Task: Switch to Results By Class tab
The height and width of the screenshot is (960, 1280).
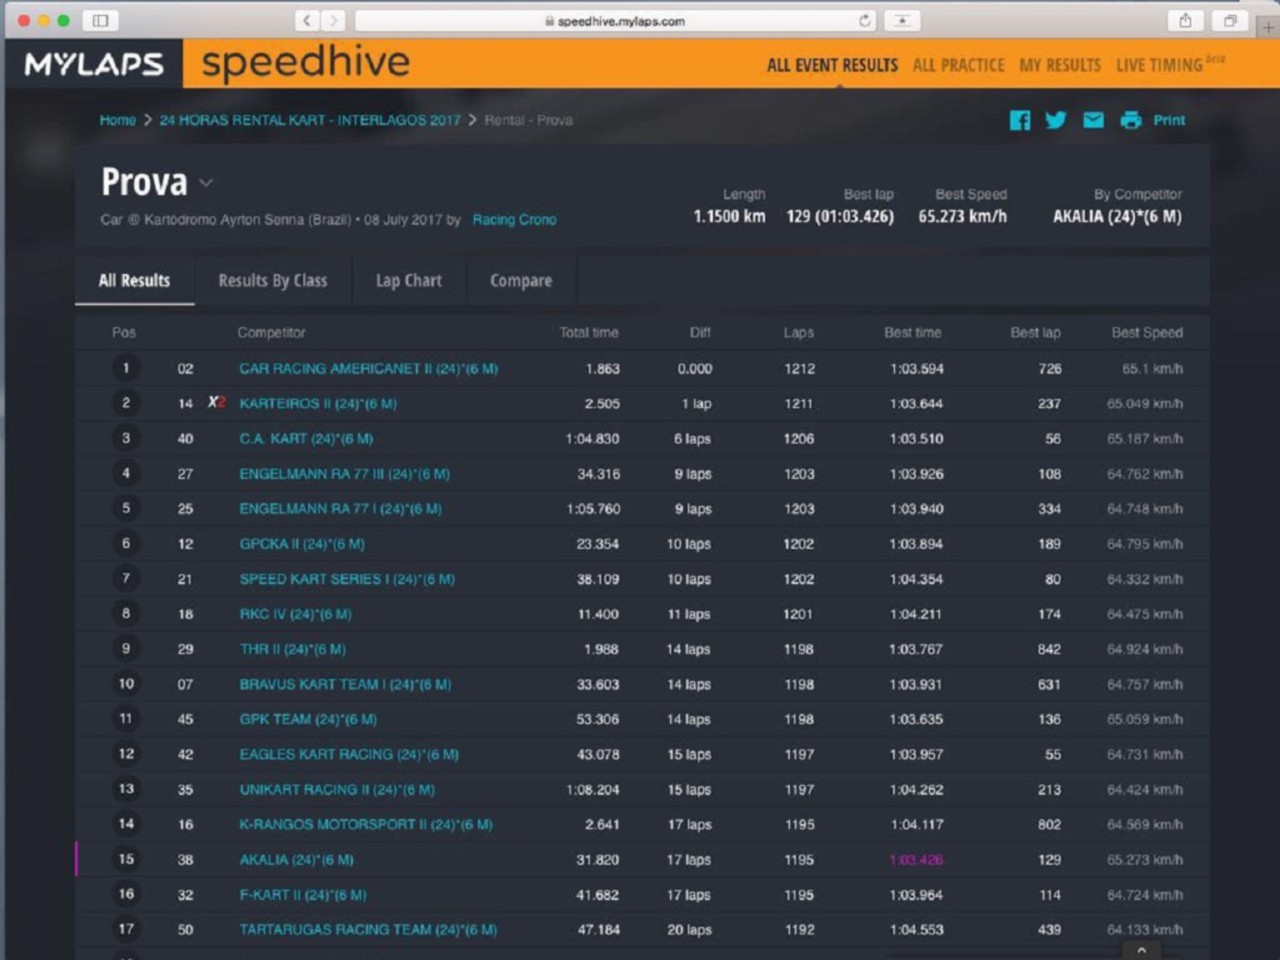Action: click(x=272, y=281)
